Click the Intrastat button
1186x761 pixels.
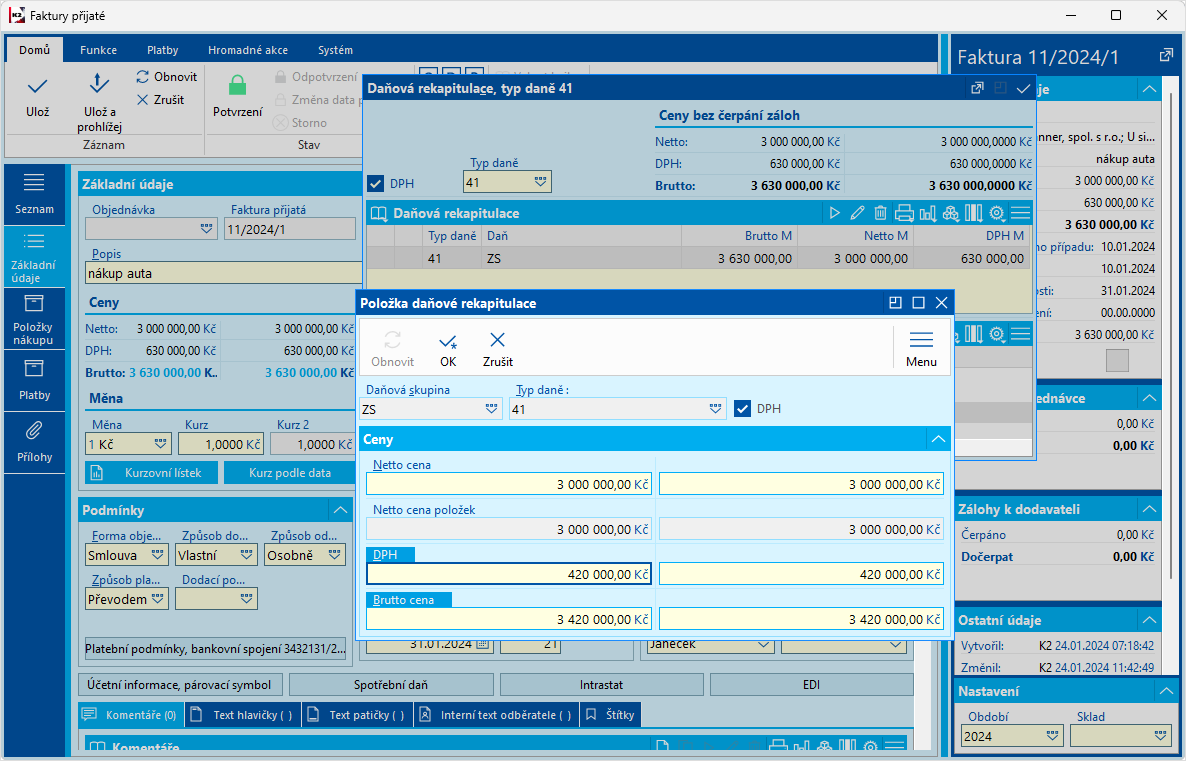click(x=601, y=685)
